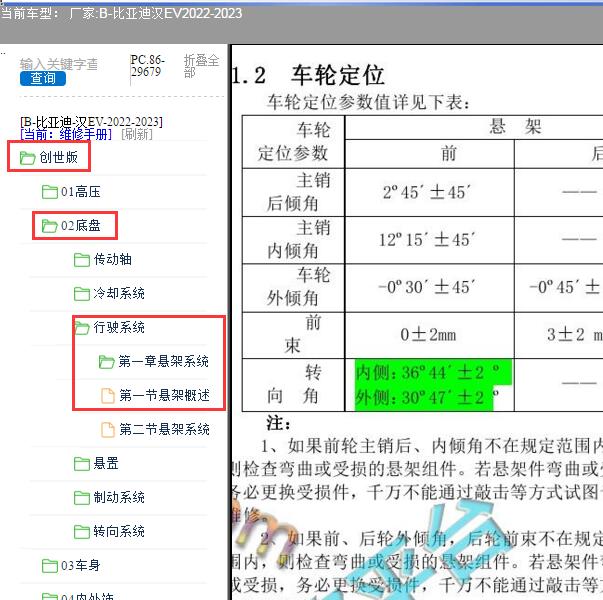Screen dimensions: 603x600
Task: Expand the 01高压 folder icon
Action: (x=50, y=192)
